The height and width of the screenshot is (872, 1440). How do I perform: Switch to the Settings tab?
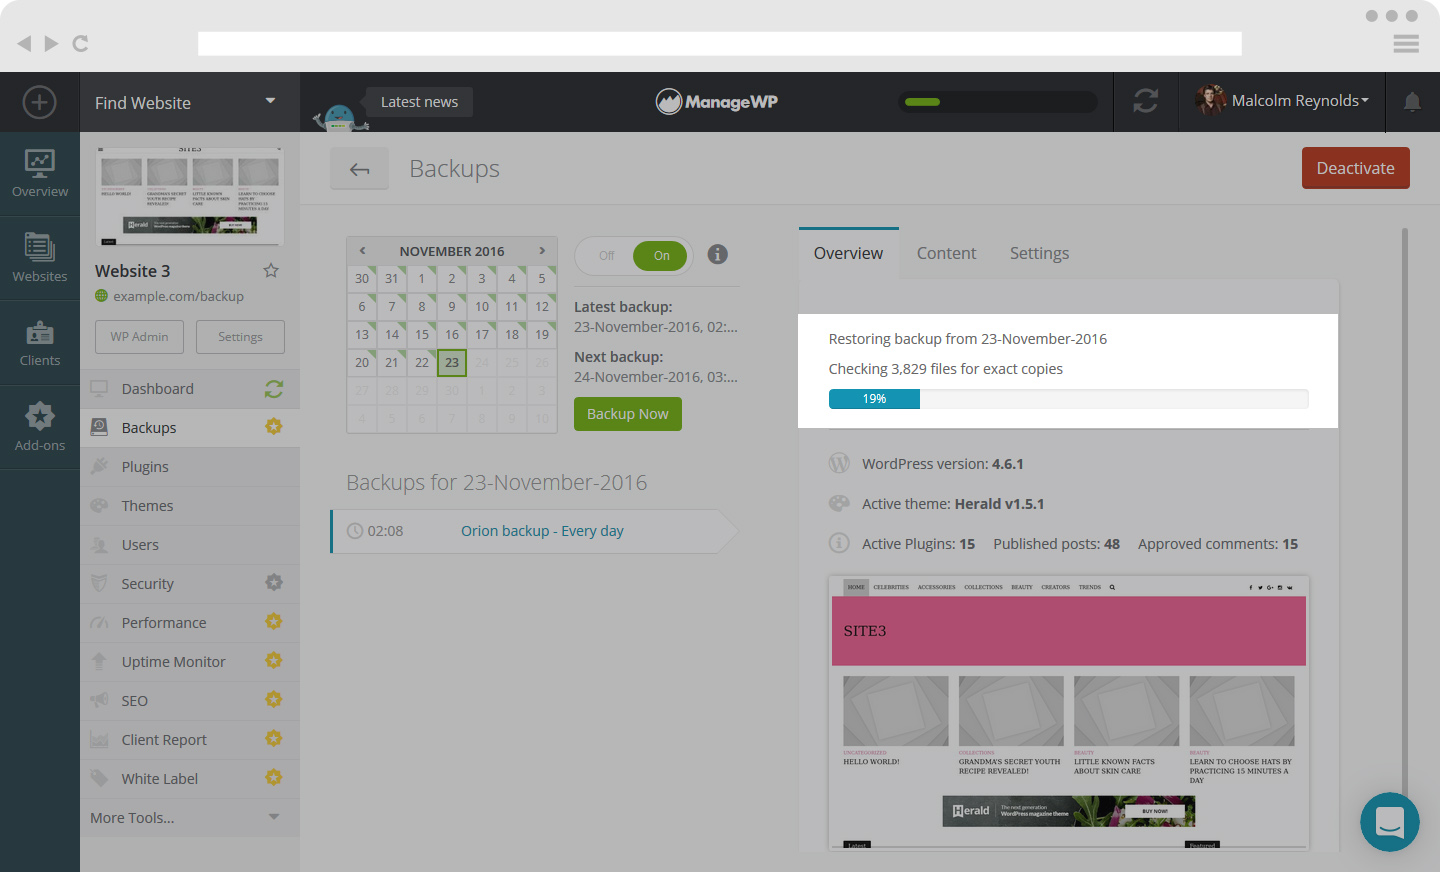(1039, 254)
